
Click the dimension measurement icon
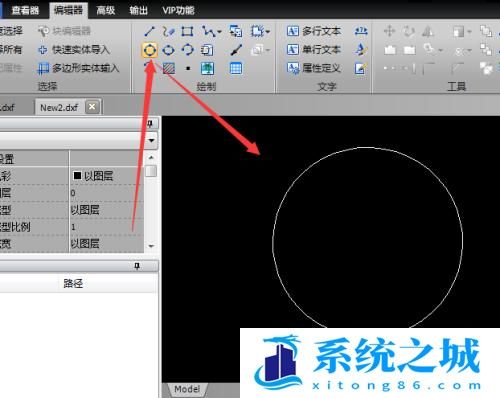click(361, 31)
